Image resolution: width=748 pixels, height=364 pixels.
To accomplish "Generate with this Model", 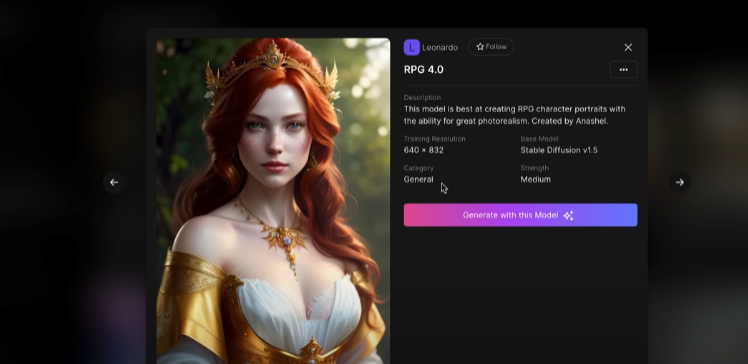I will coord(520,215).
